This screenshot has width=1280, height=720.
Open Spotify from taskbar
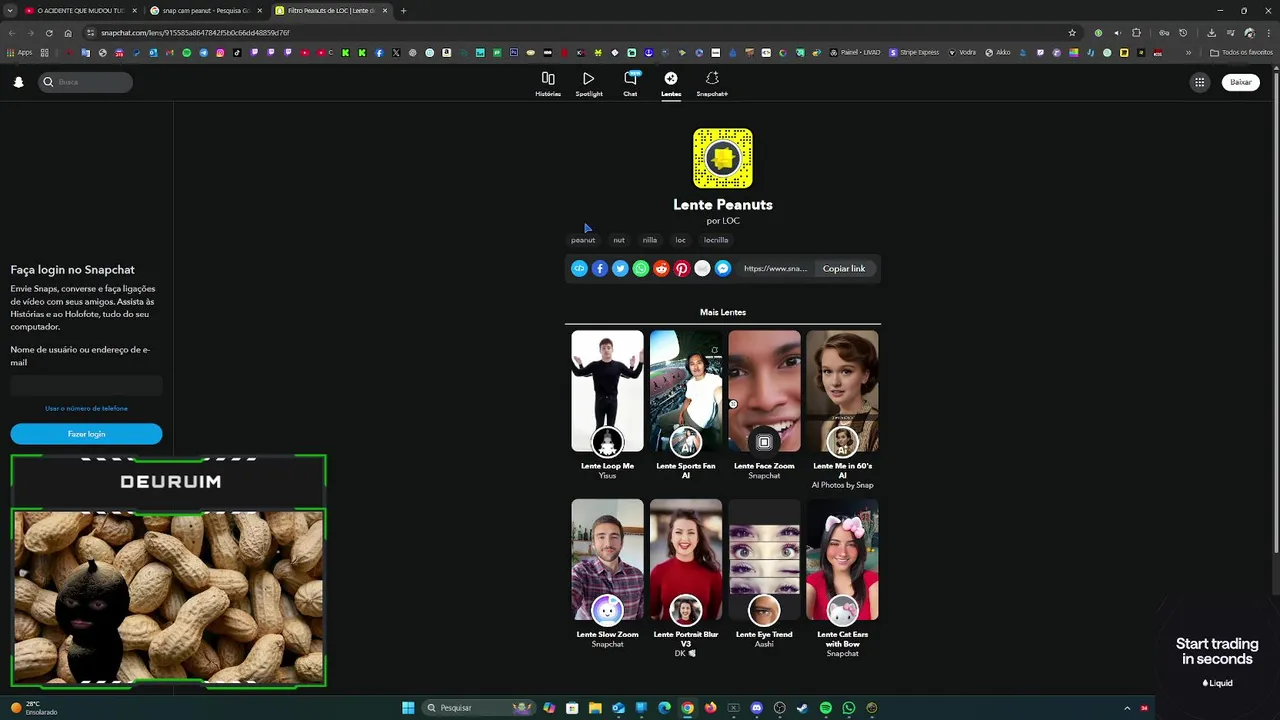[825, 707]
